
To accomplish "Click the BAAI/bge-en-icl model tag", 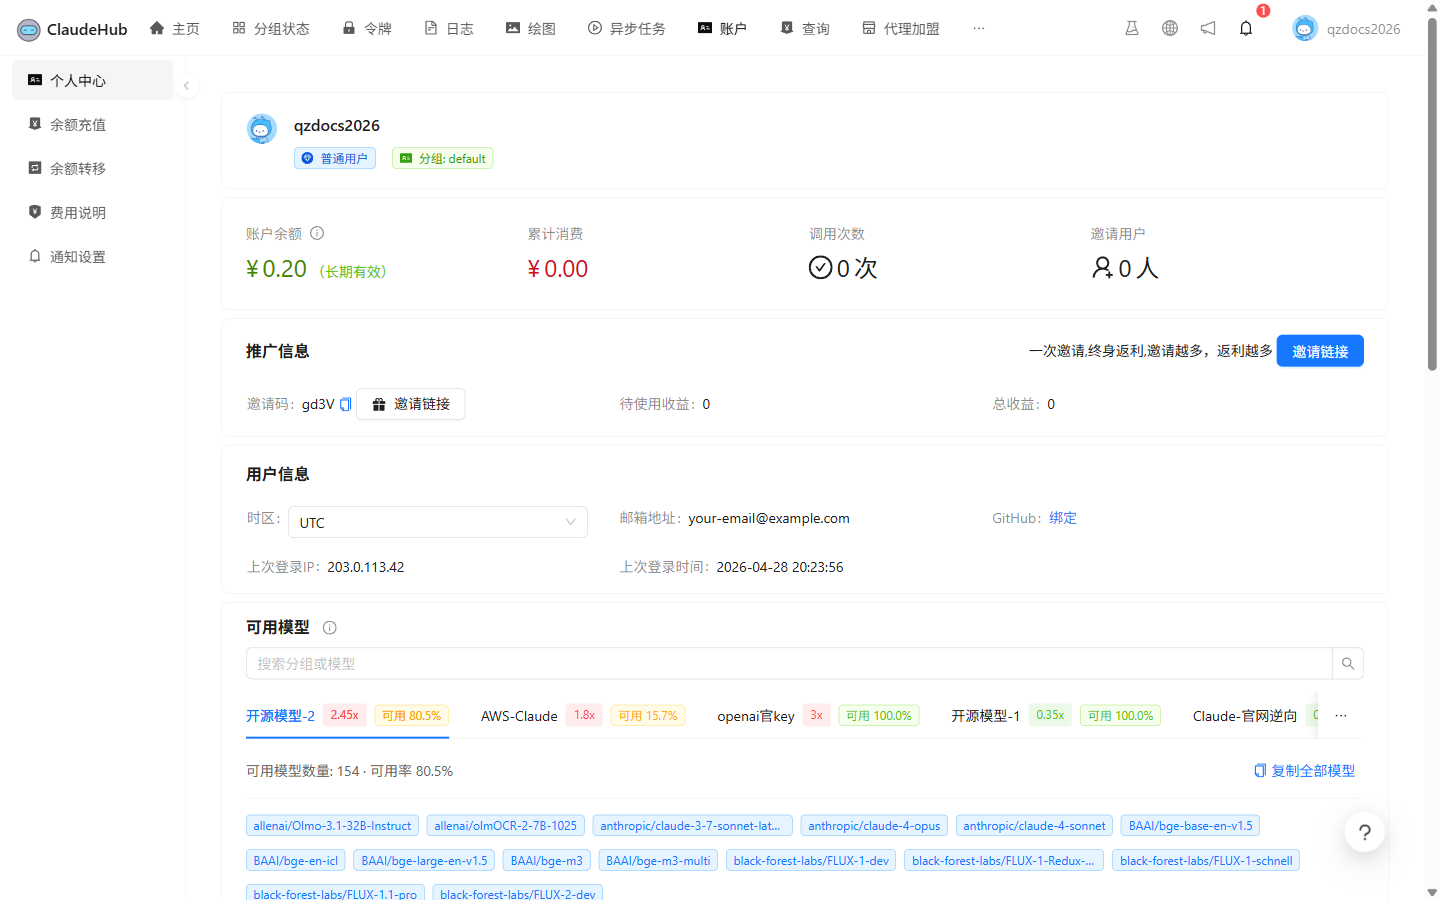I will point(296,861).
